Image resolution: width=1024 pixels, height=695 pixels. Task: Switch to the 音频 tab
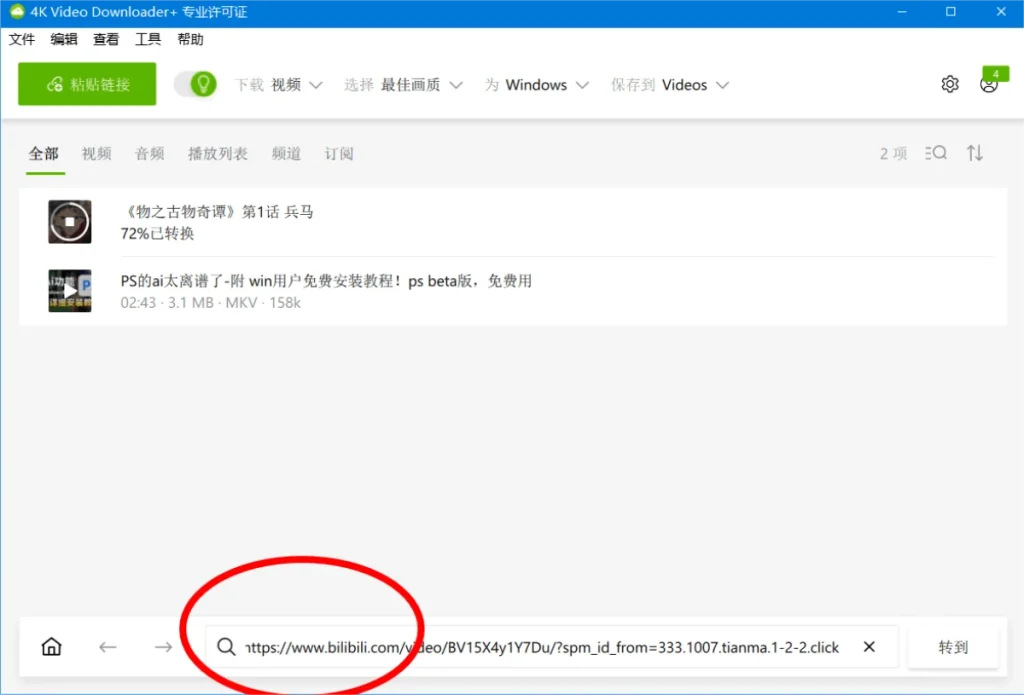point(148,153)
